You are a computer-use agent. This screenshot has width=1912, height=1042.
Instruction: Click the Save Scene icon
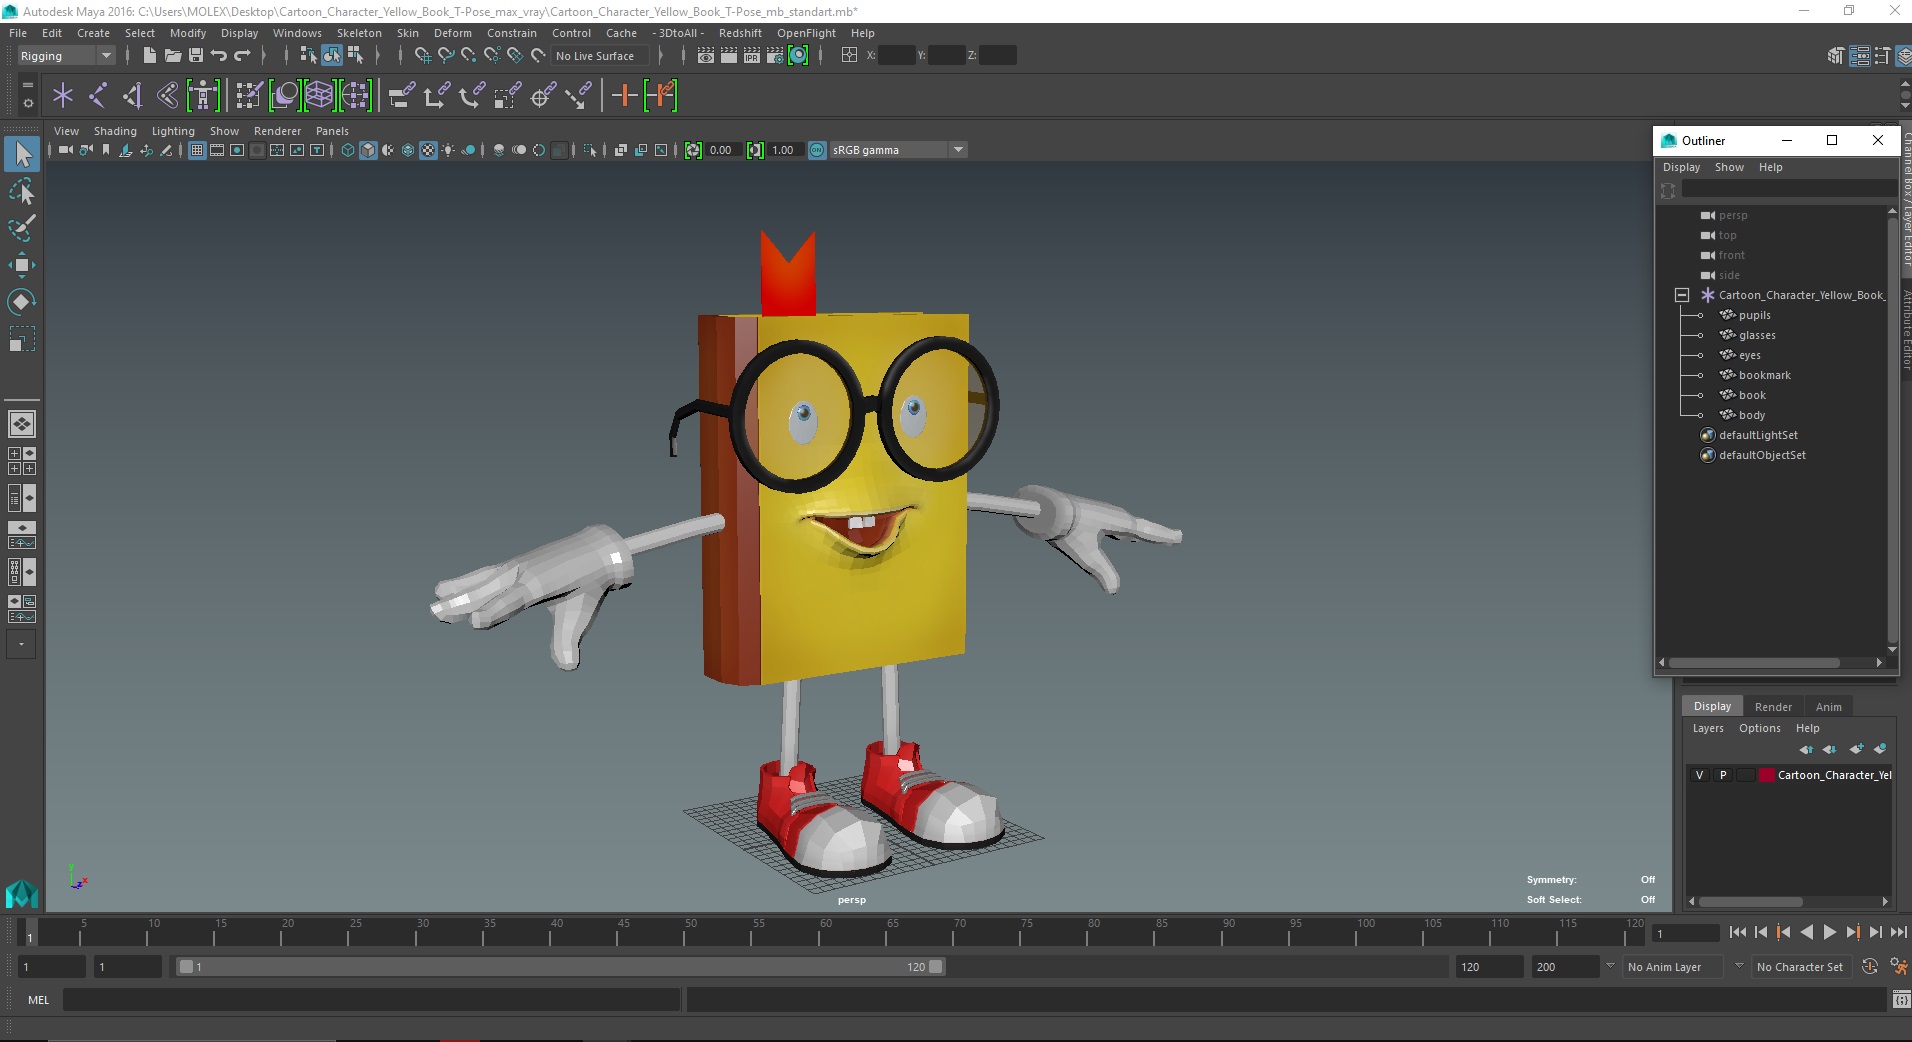[196, 56]
